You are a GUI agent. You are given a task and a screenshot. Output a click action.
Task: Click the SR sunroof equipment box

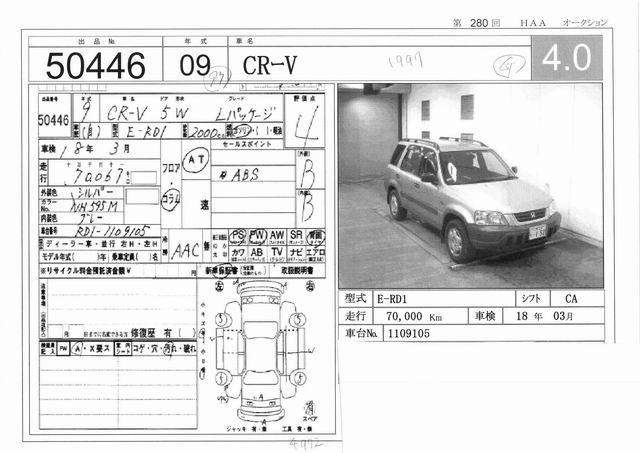tap(296, 236)
